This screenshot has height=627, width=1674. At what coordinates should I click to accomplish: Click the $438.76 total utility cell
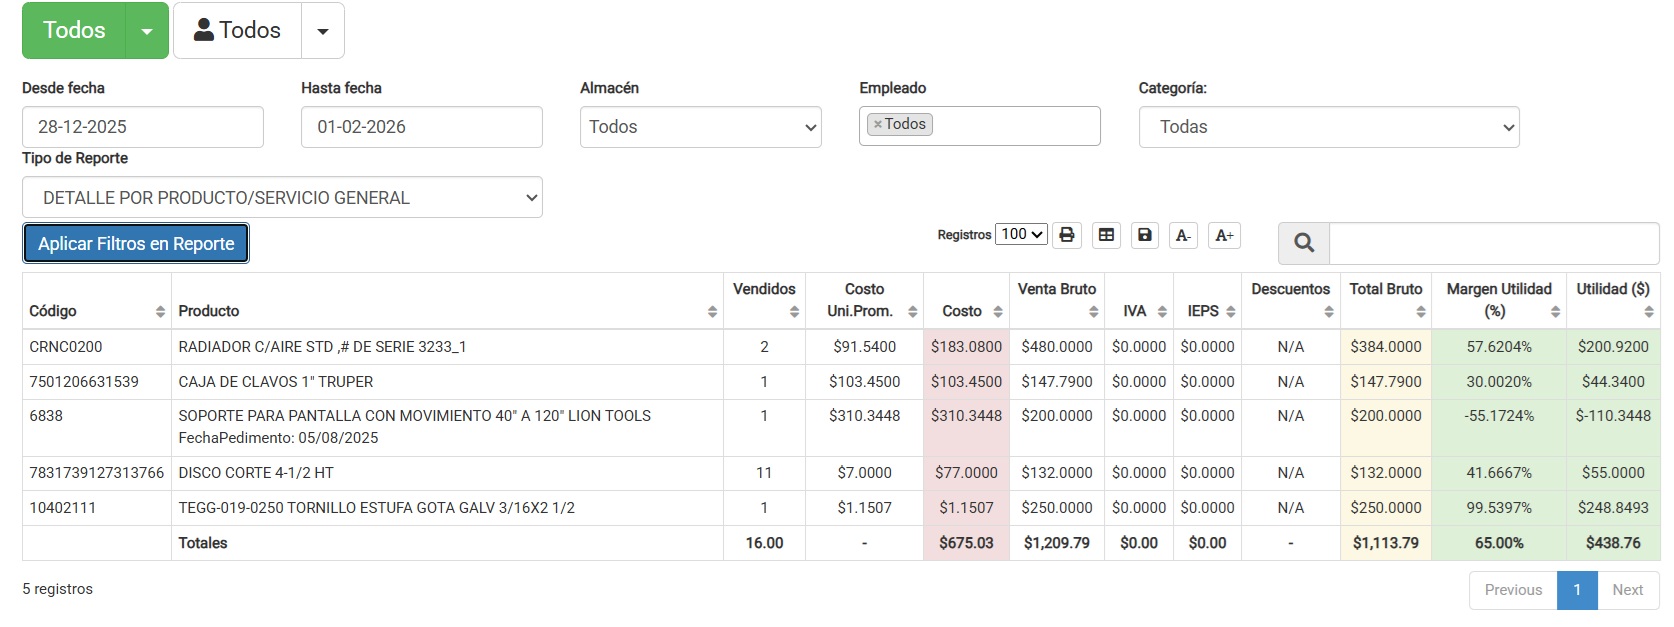[1613, 543]
